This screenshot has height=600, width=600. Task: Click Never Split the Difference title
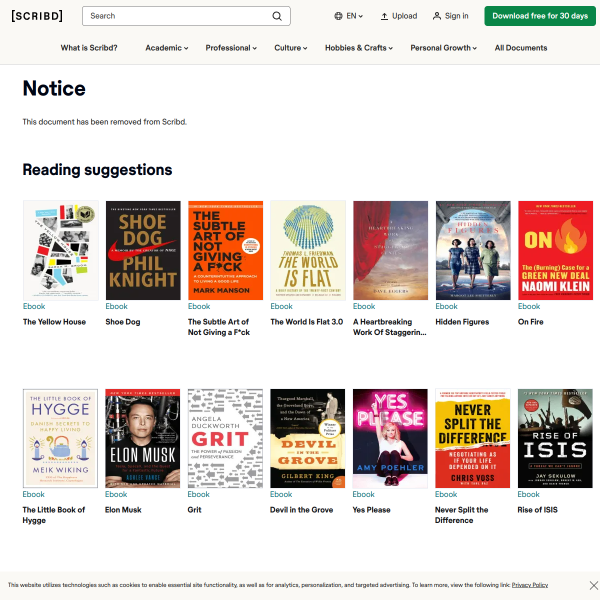click(x=461, y=515)
